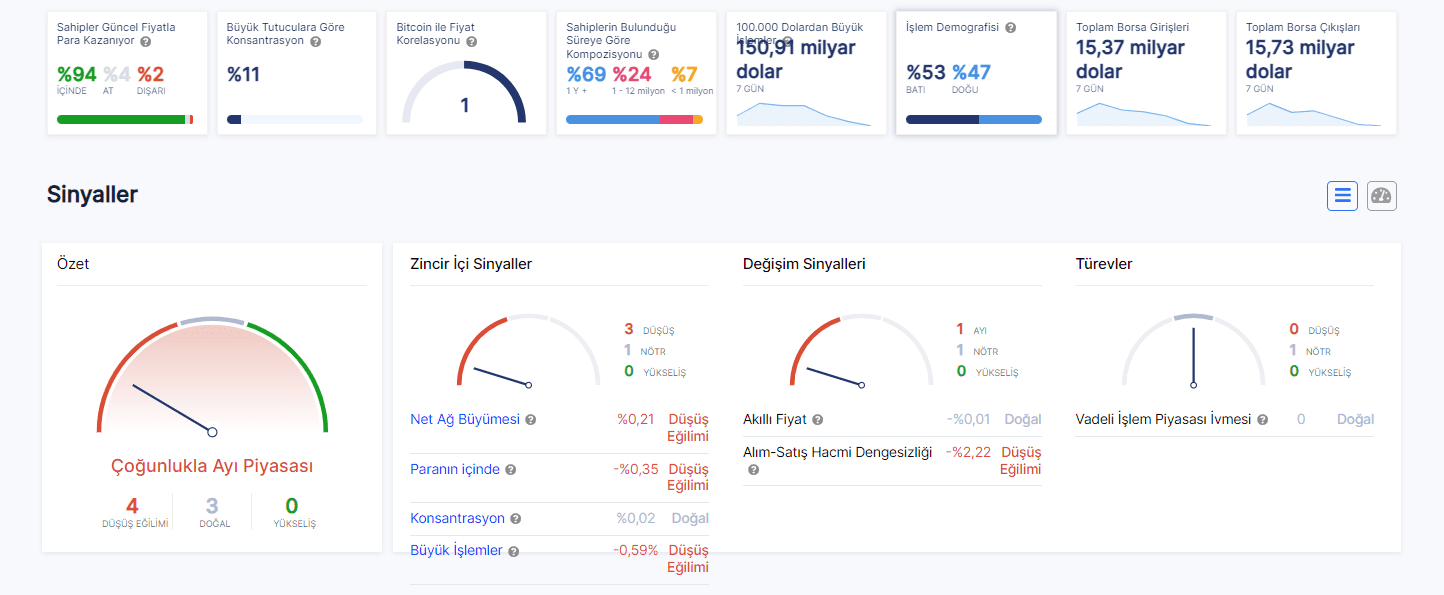Click the Batı/Doğu demographic bar
1444x595 pixels.
tap(973, 120)
